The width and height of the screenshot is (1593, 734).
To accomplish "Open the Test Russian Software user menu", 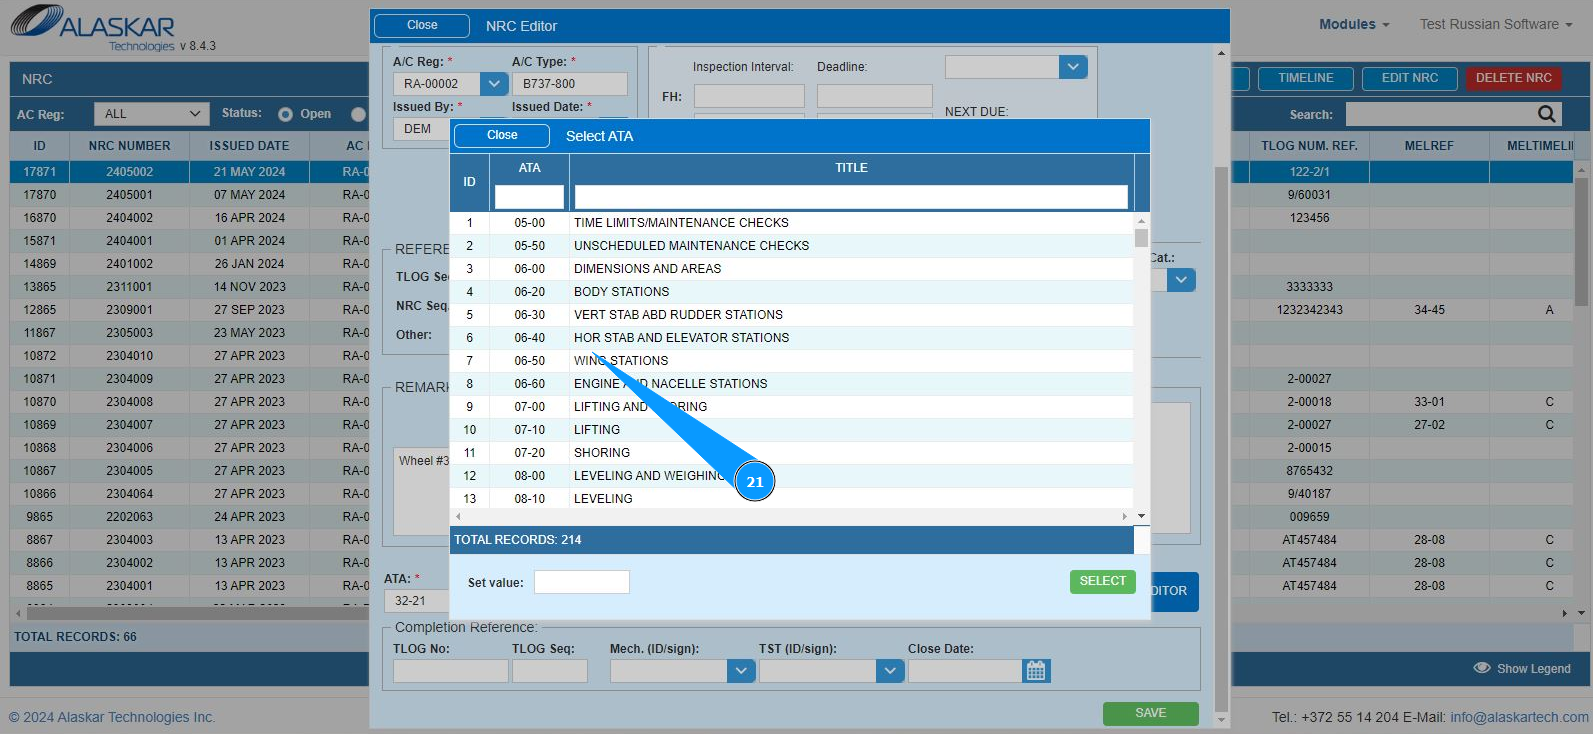I will (1496, 24).
